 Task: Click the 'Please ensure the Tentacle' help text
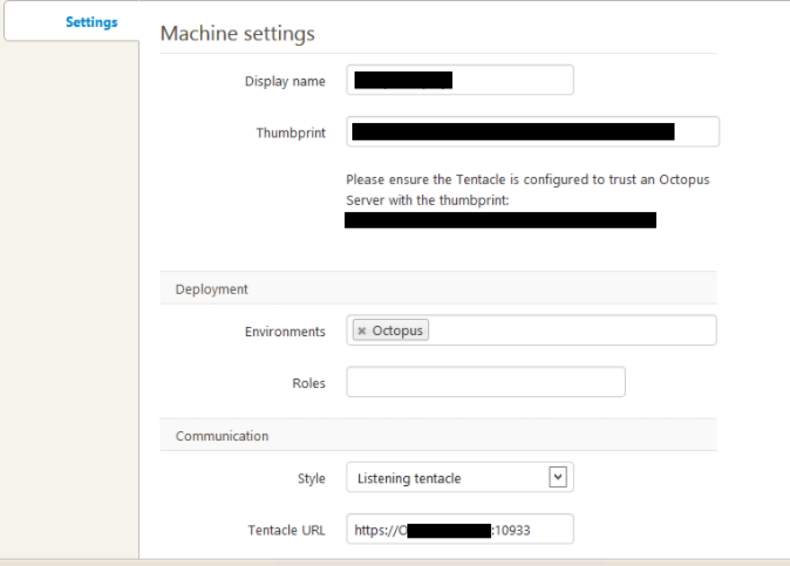(x=528, y=190)
